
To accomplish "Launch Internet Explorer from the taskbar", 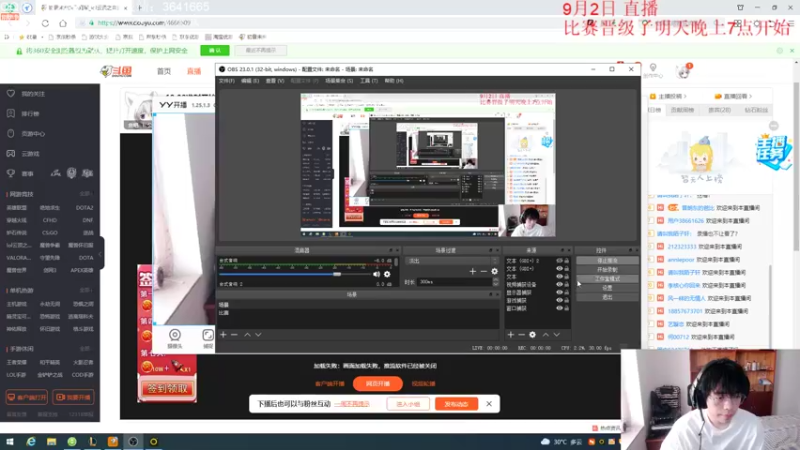I will click(31, 442).
